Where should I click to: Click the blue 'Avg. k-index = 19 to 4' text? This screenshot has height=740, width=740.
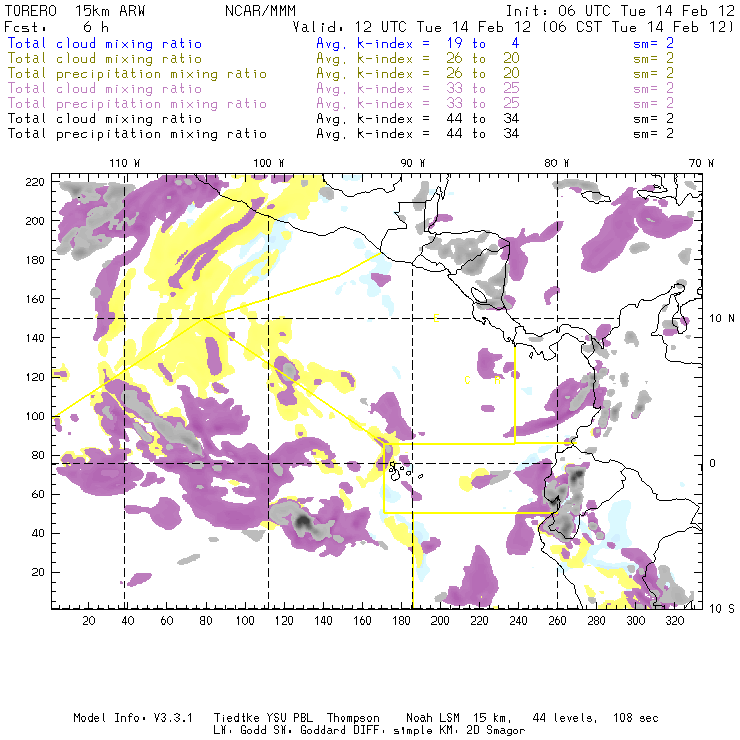pos(418,43)
